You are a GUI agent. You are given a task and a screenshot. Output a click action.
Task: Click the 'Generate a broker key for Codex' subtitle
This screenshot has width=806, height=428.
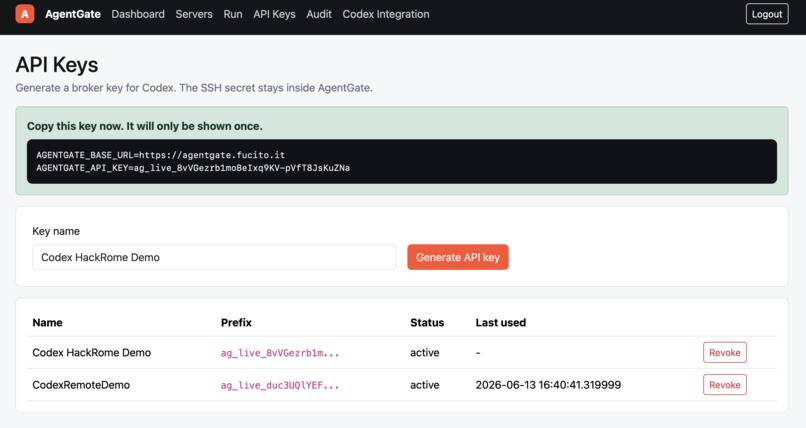194,88
